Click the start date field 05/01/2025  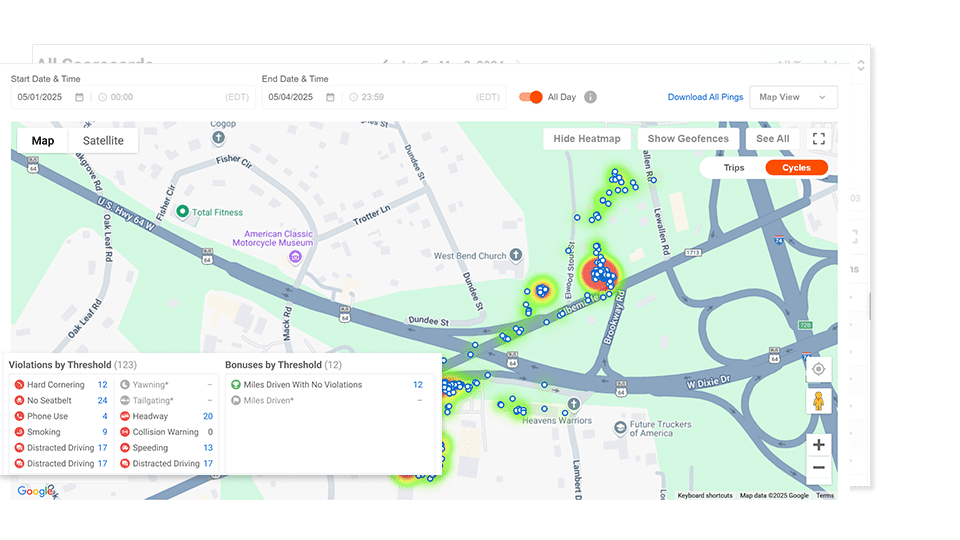point(40,97)
